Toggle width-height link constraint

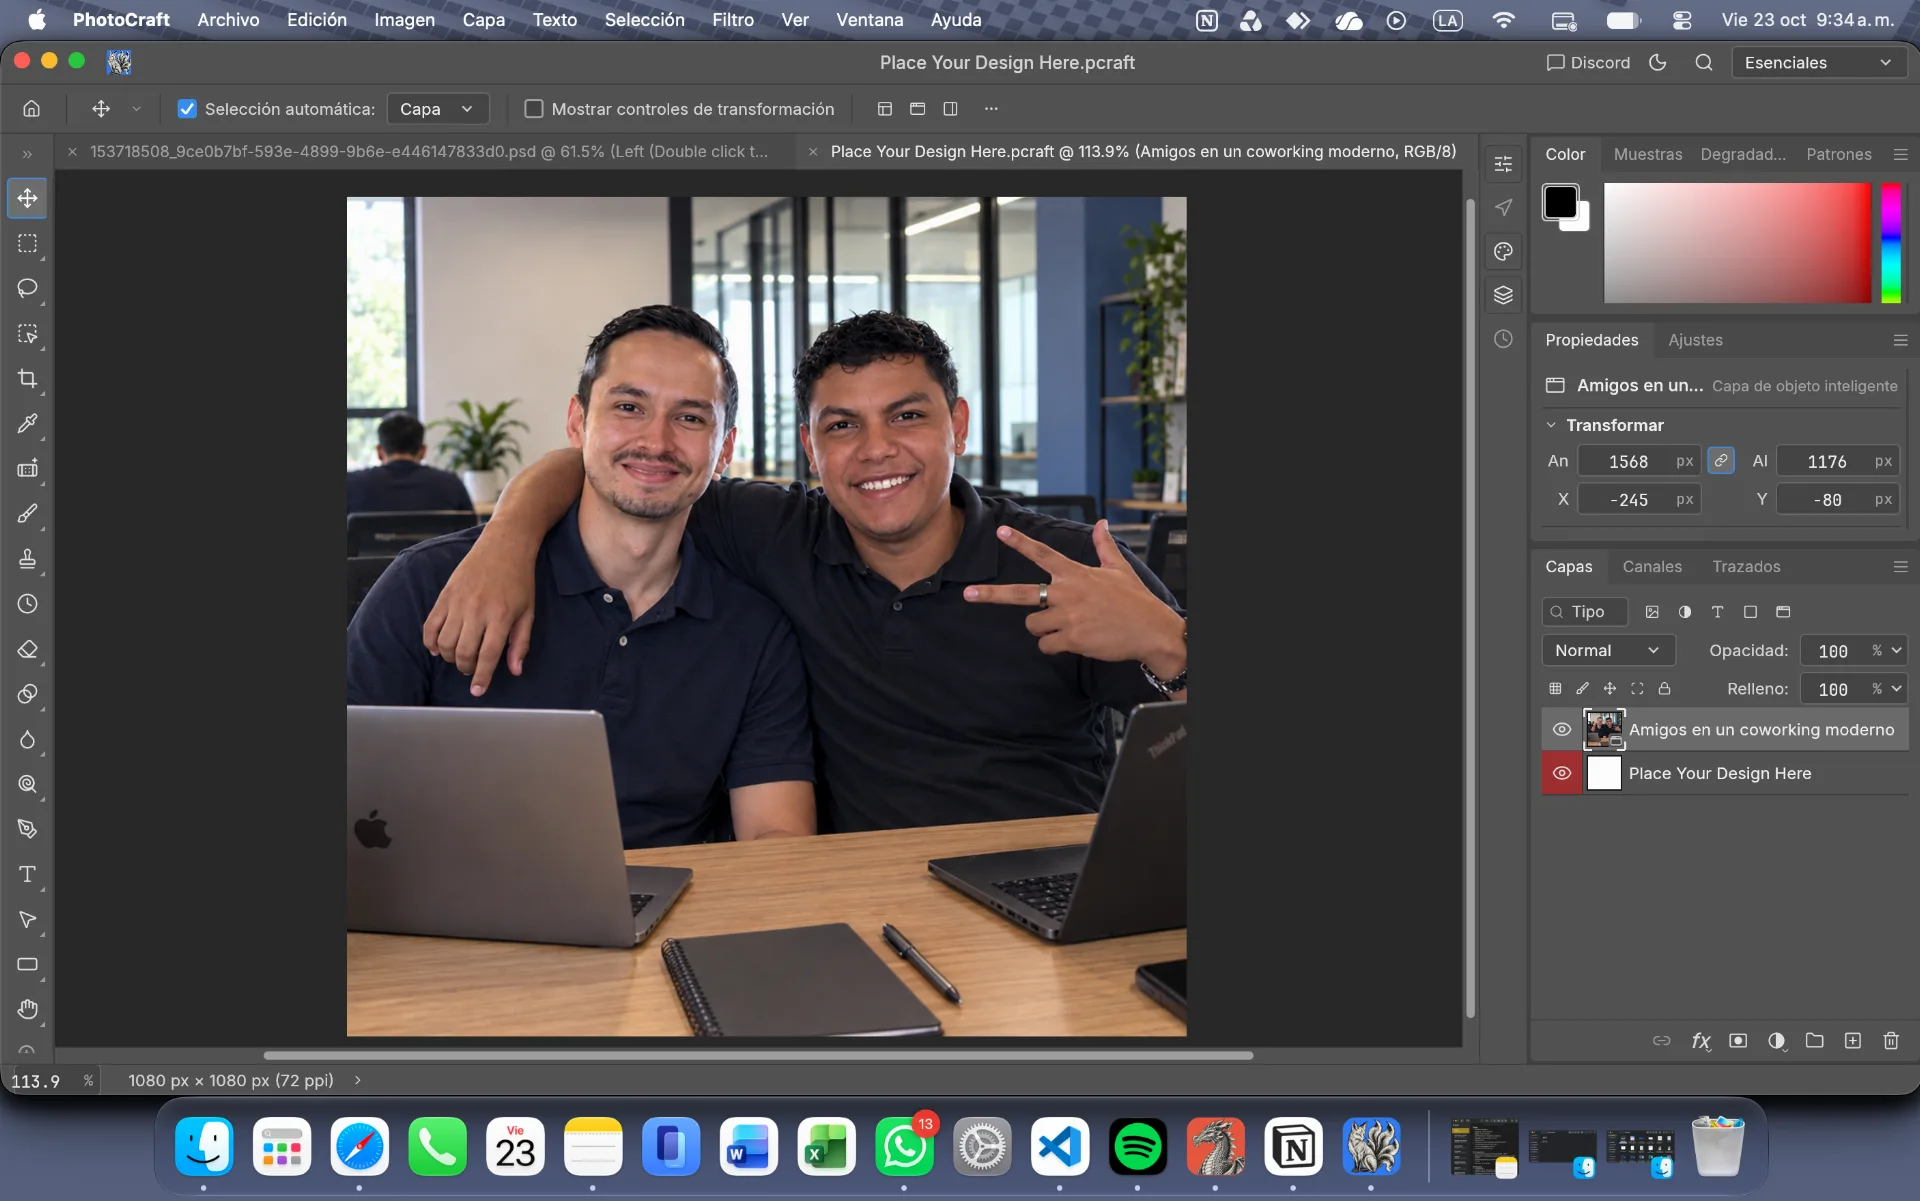(1721, 461)
